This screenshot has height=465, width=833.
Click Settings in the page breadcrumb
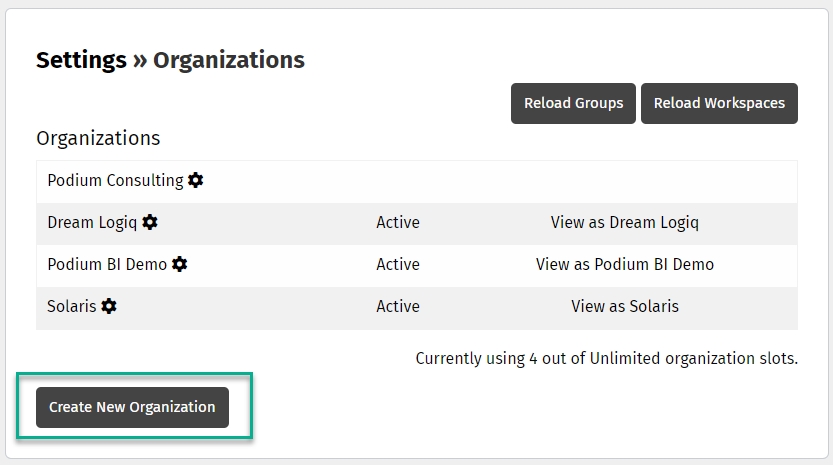coord(81,60)
